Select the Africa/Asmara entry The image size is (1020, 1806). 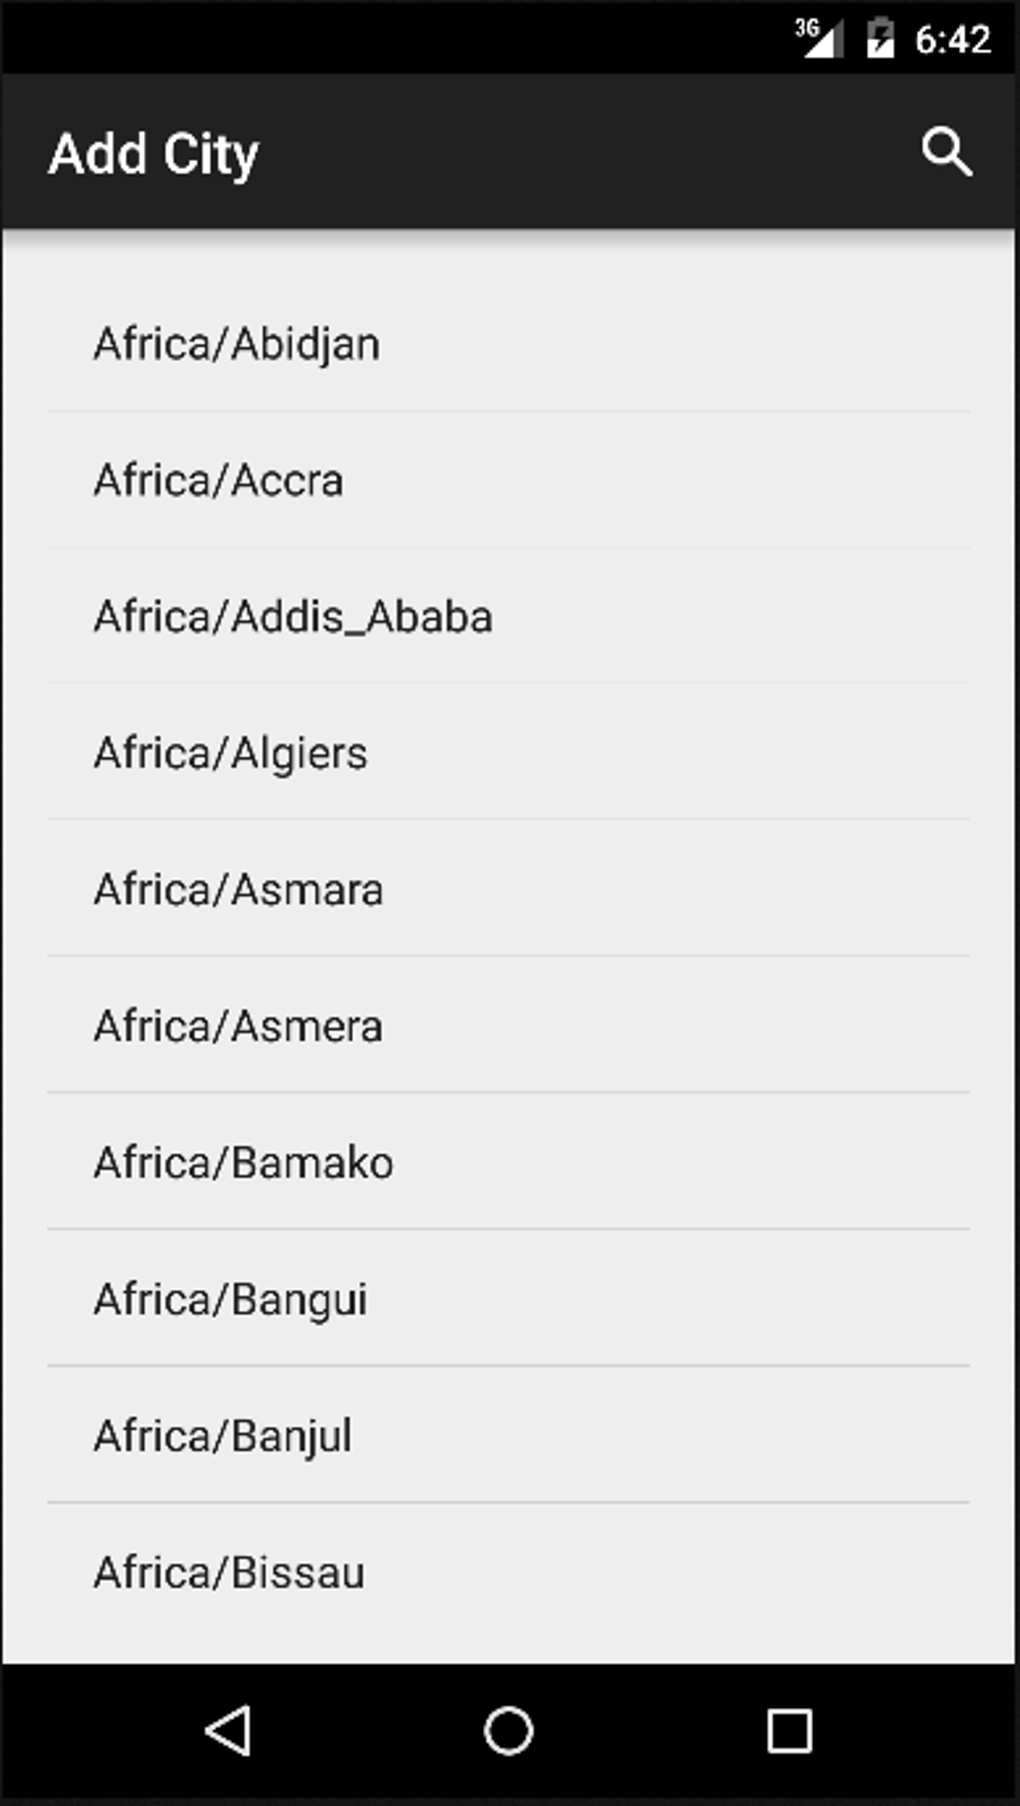pos(239,890)
